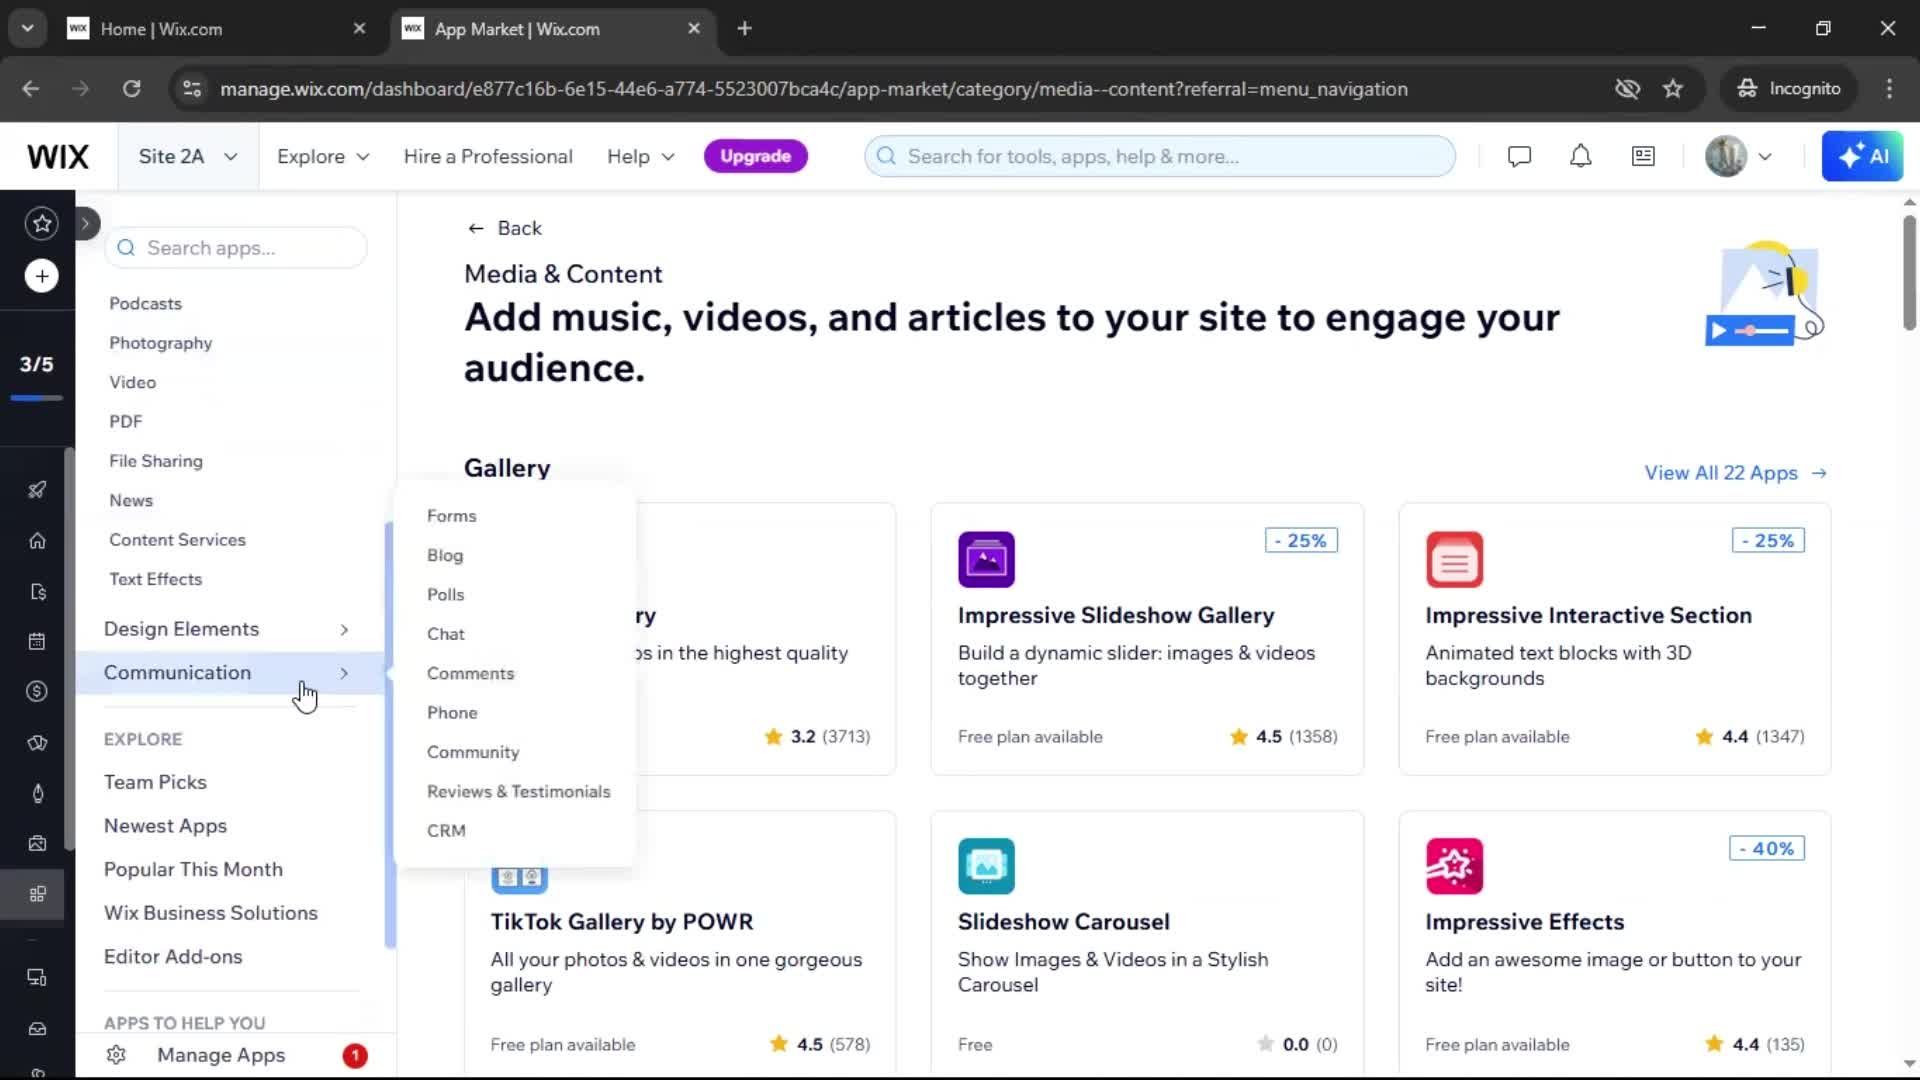Select the Podcasts category
The image size is (1920, 1080).
[145, 303]
